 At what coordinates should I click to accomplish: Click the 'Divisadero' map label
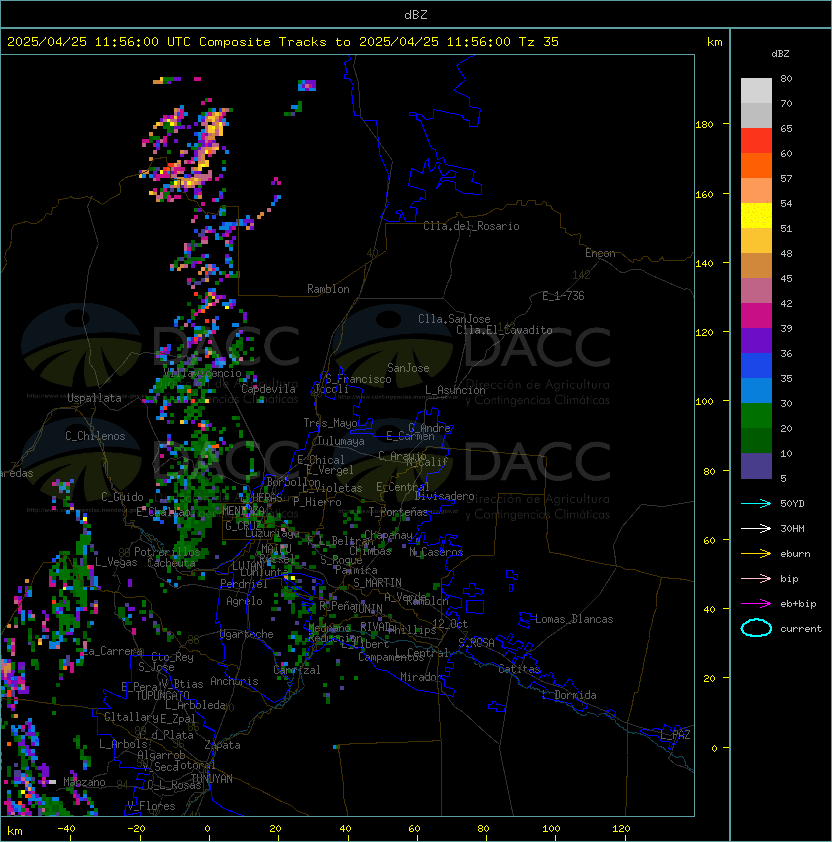pos(445,496)
